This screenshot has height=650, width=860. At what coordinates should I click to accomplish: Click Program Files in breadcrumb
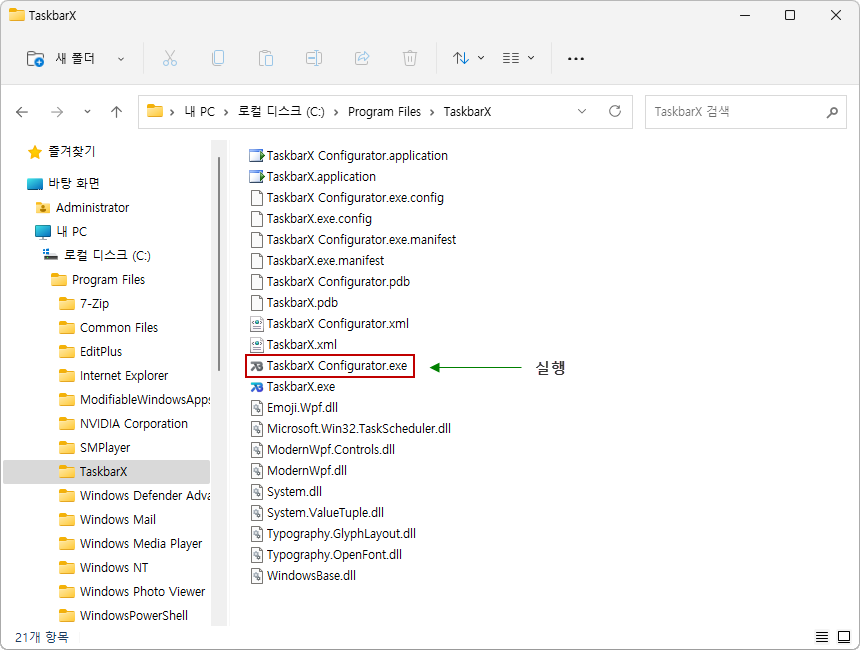[x=384, y=111]
